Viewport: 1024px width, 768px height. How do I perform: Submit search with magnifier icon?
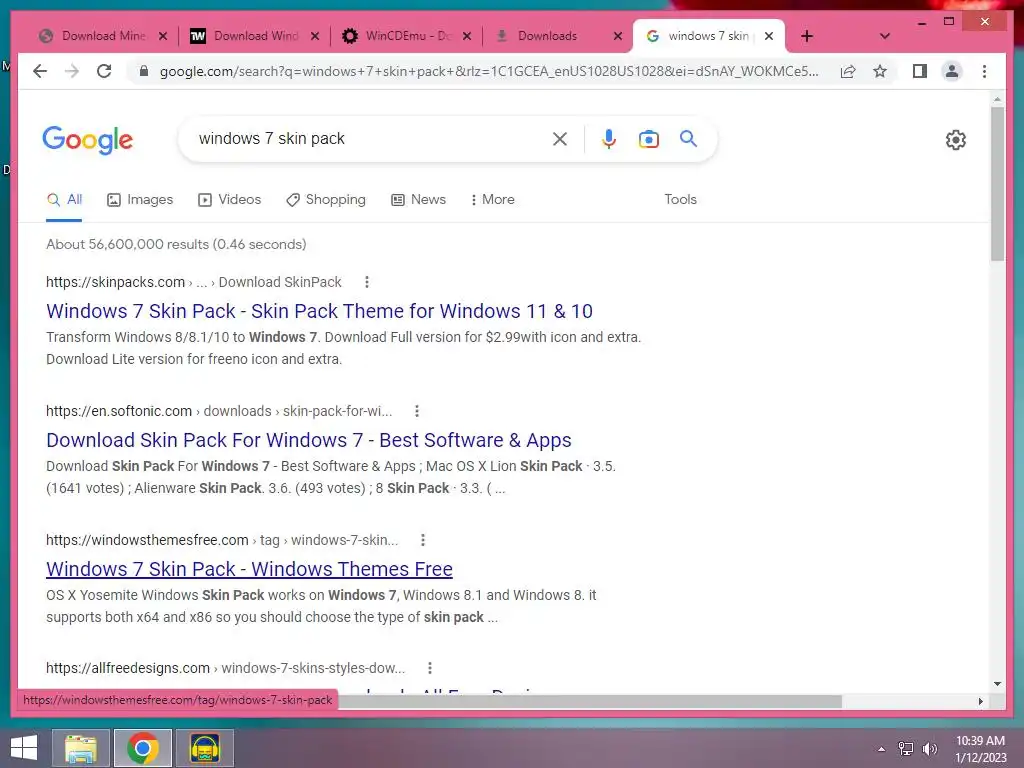(x=688, y=138)
